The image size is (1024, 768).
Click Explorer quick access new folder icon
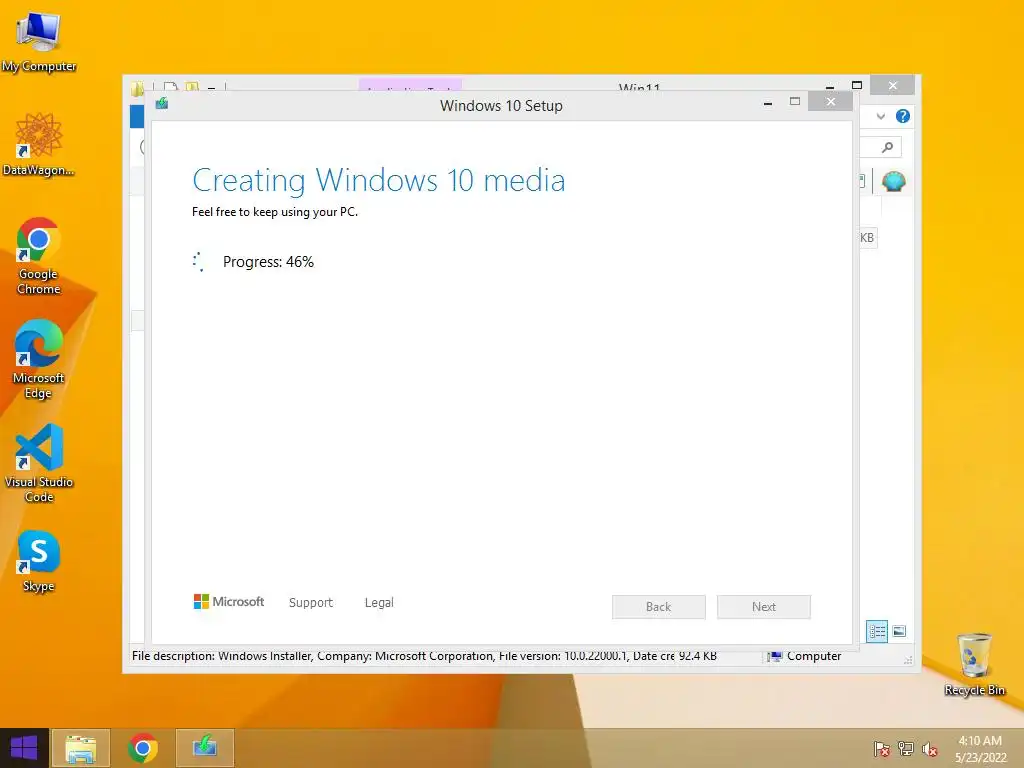click(192, 88)
